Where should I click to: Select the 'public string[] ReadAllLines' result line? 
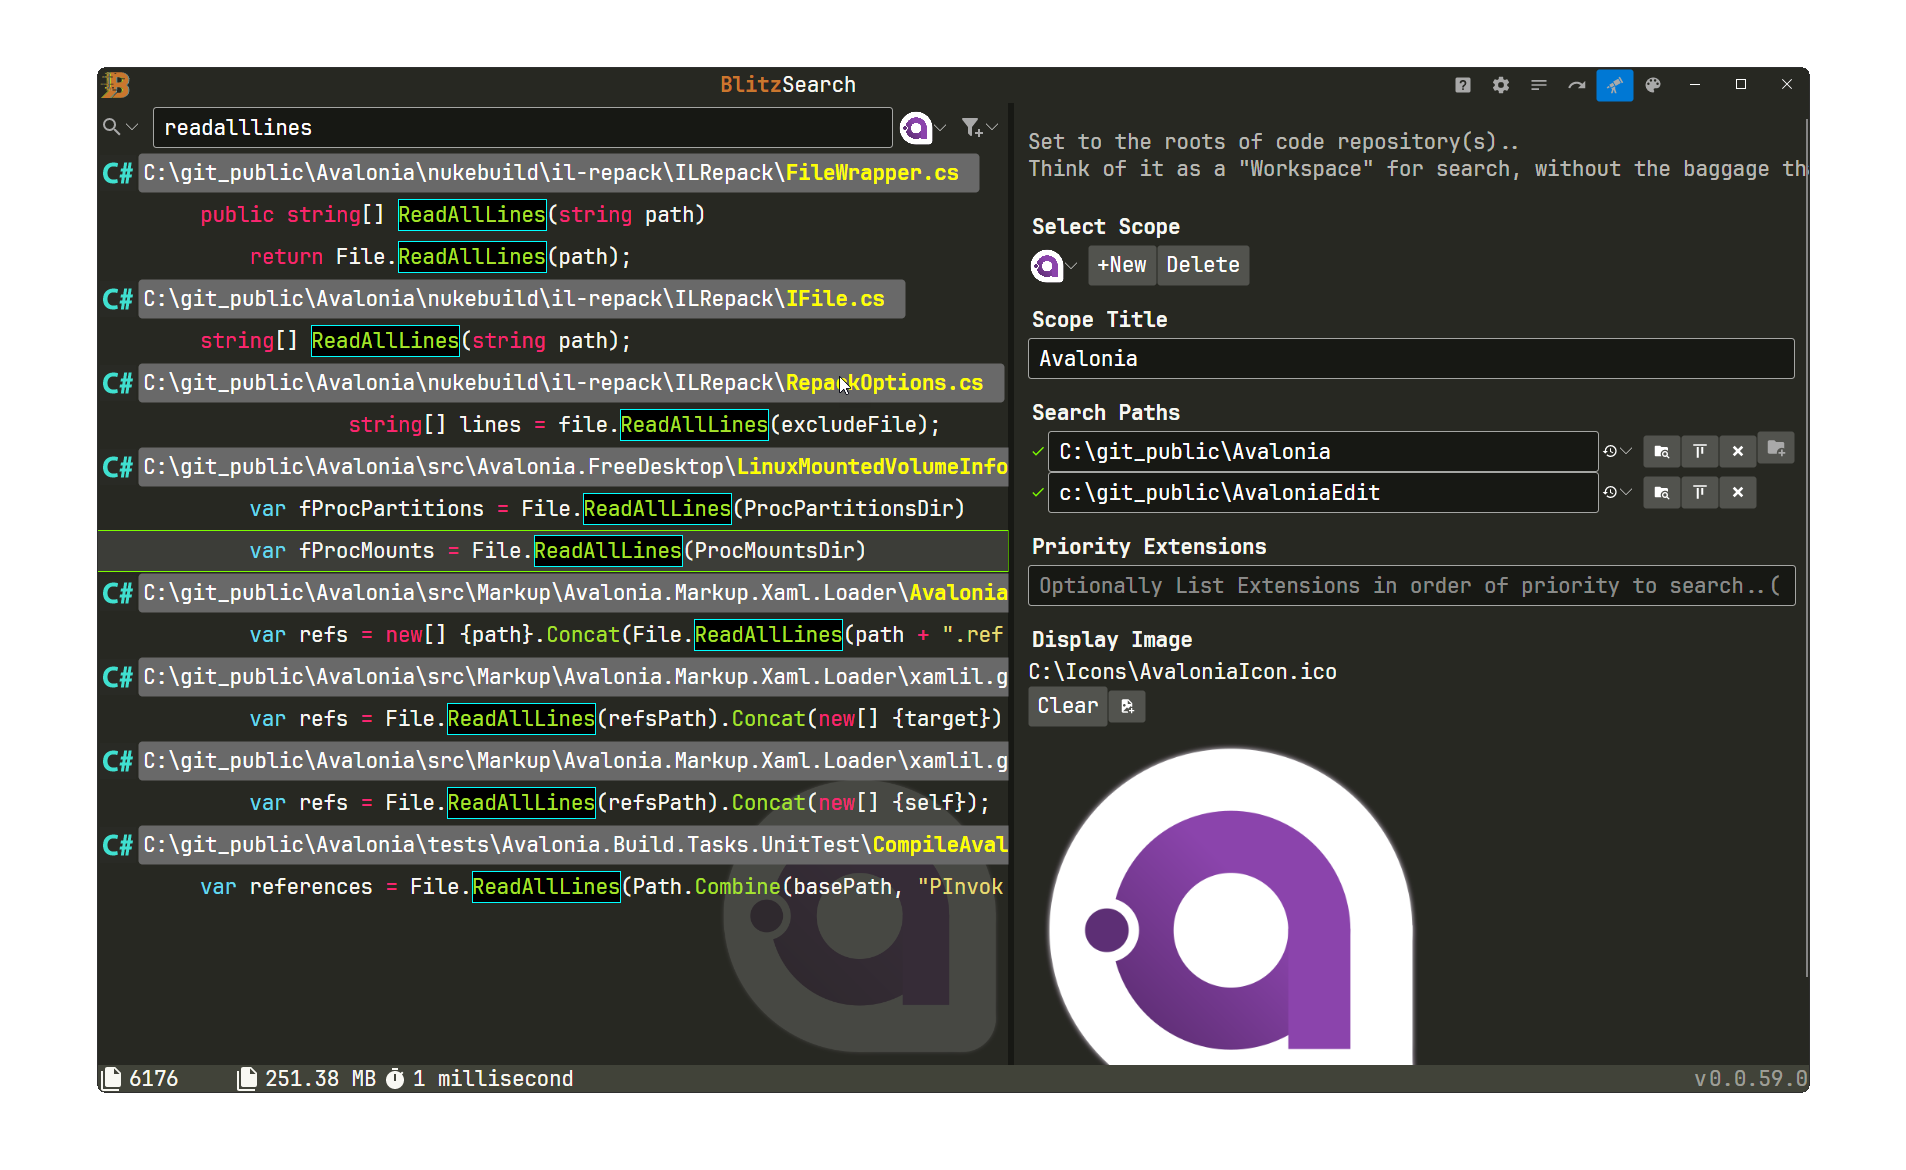click(x=553, y=215)
